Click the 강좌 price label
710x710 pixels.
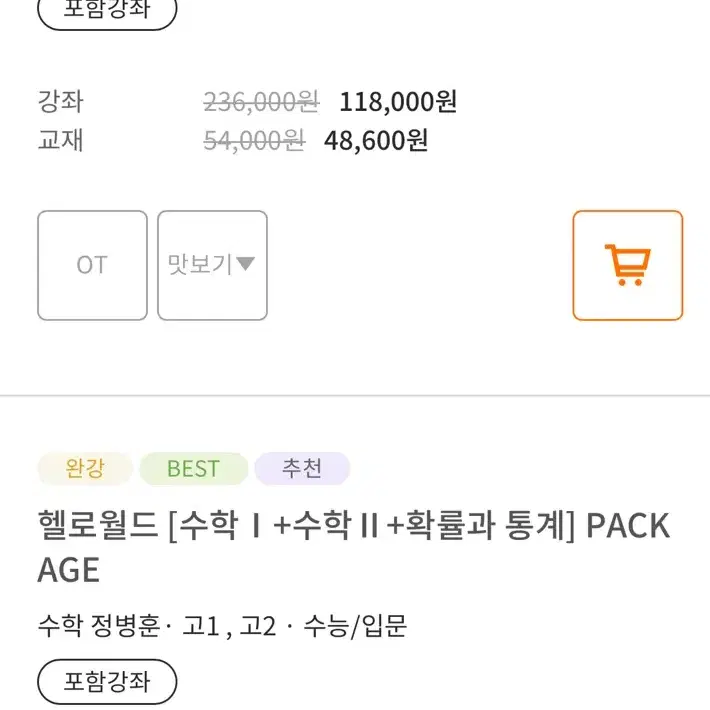61,101
